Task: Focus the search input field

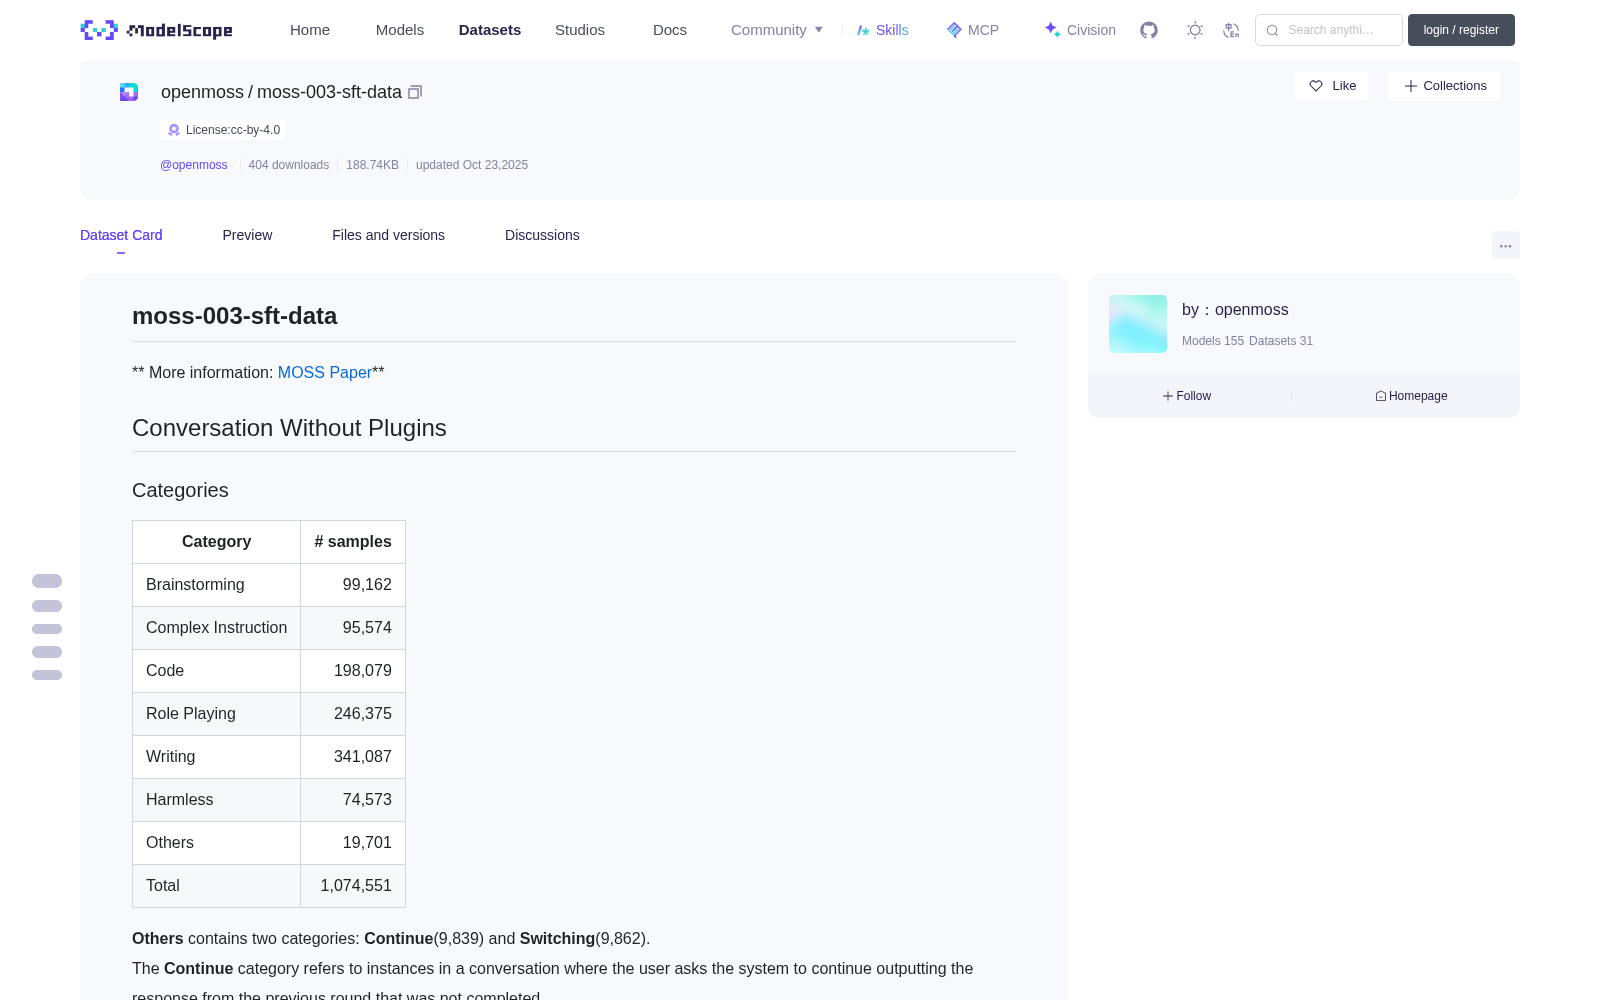Action: [x=1329, y=30]
